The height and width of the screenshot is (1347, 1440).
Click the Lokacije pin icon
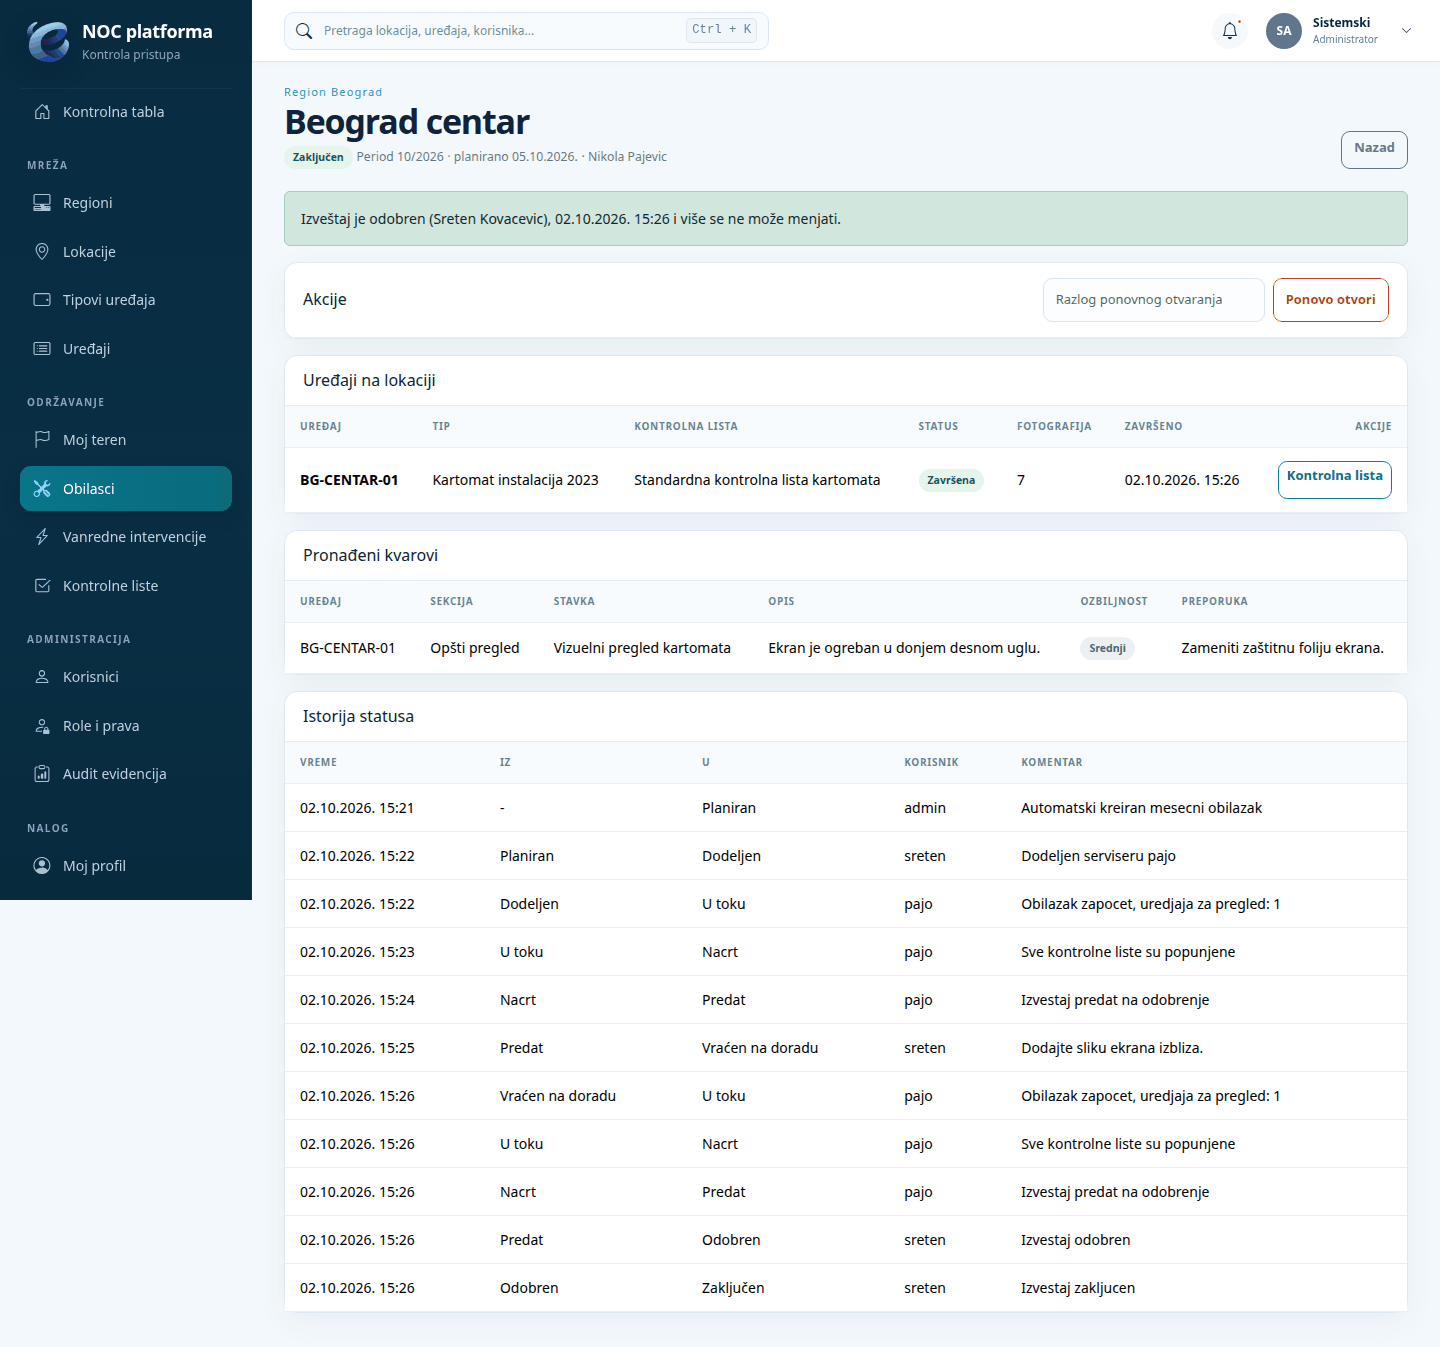pyautogui.click(x=42, y=252)
